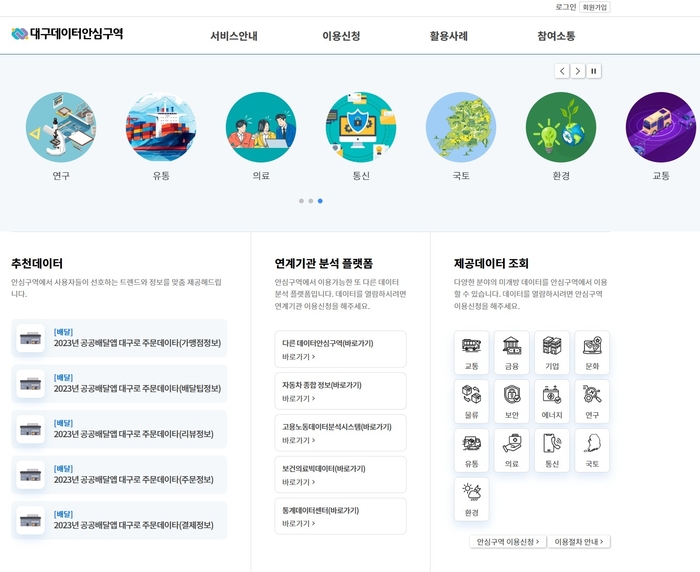Viewport: 700px width, 572px height.
Task: Open the 활용사례 menu
Action: click(x=449, y=36)
